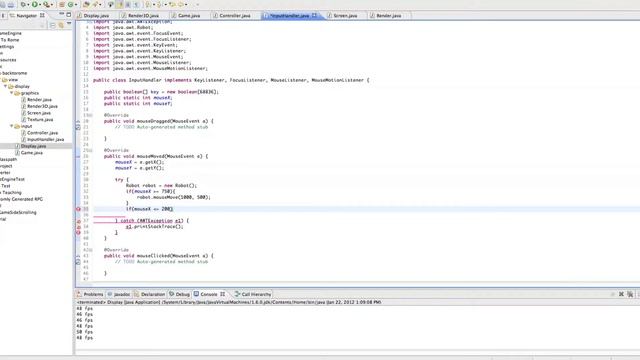Maximize the Navigator panel
Image resolution: width=640 pixels, height=360 pixels.
coord(69,15)
